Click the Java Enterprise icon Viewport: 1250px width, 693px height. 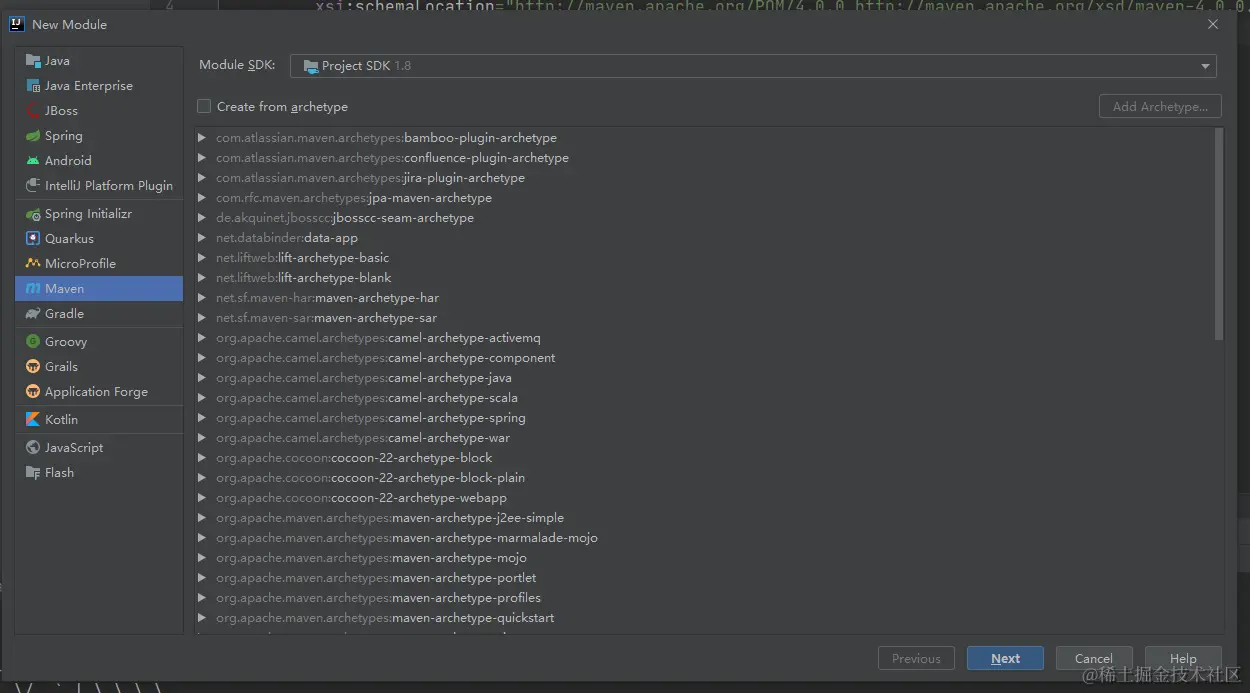33,86
